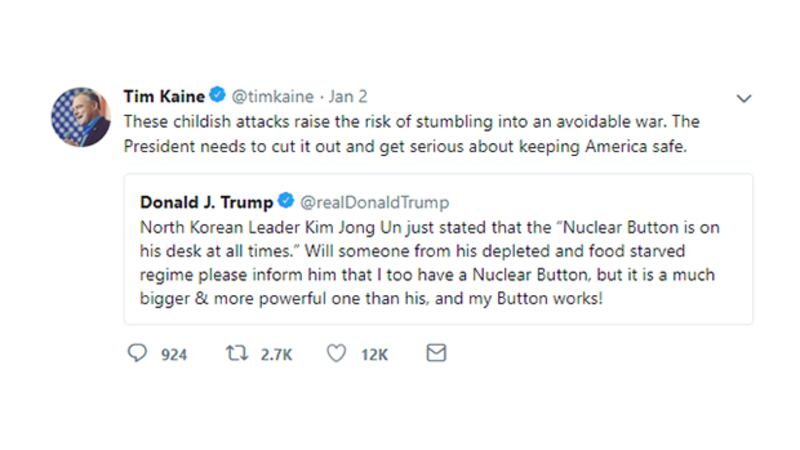The height and width of the screenshot is (450, 800).
Task: Send via direct message envelope icon
Action: (x=435, y=353)
